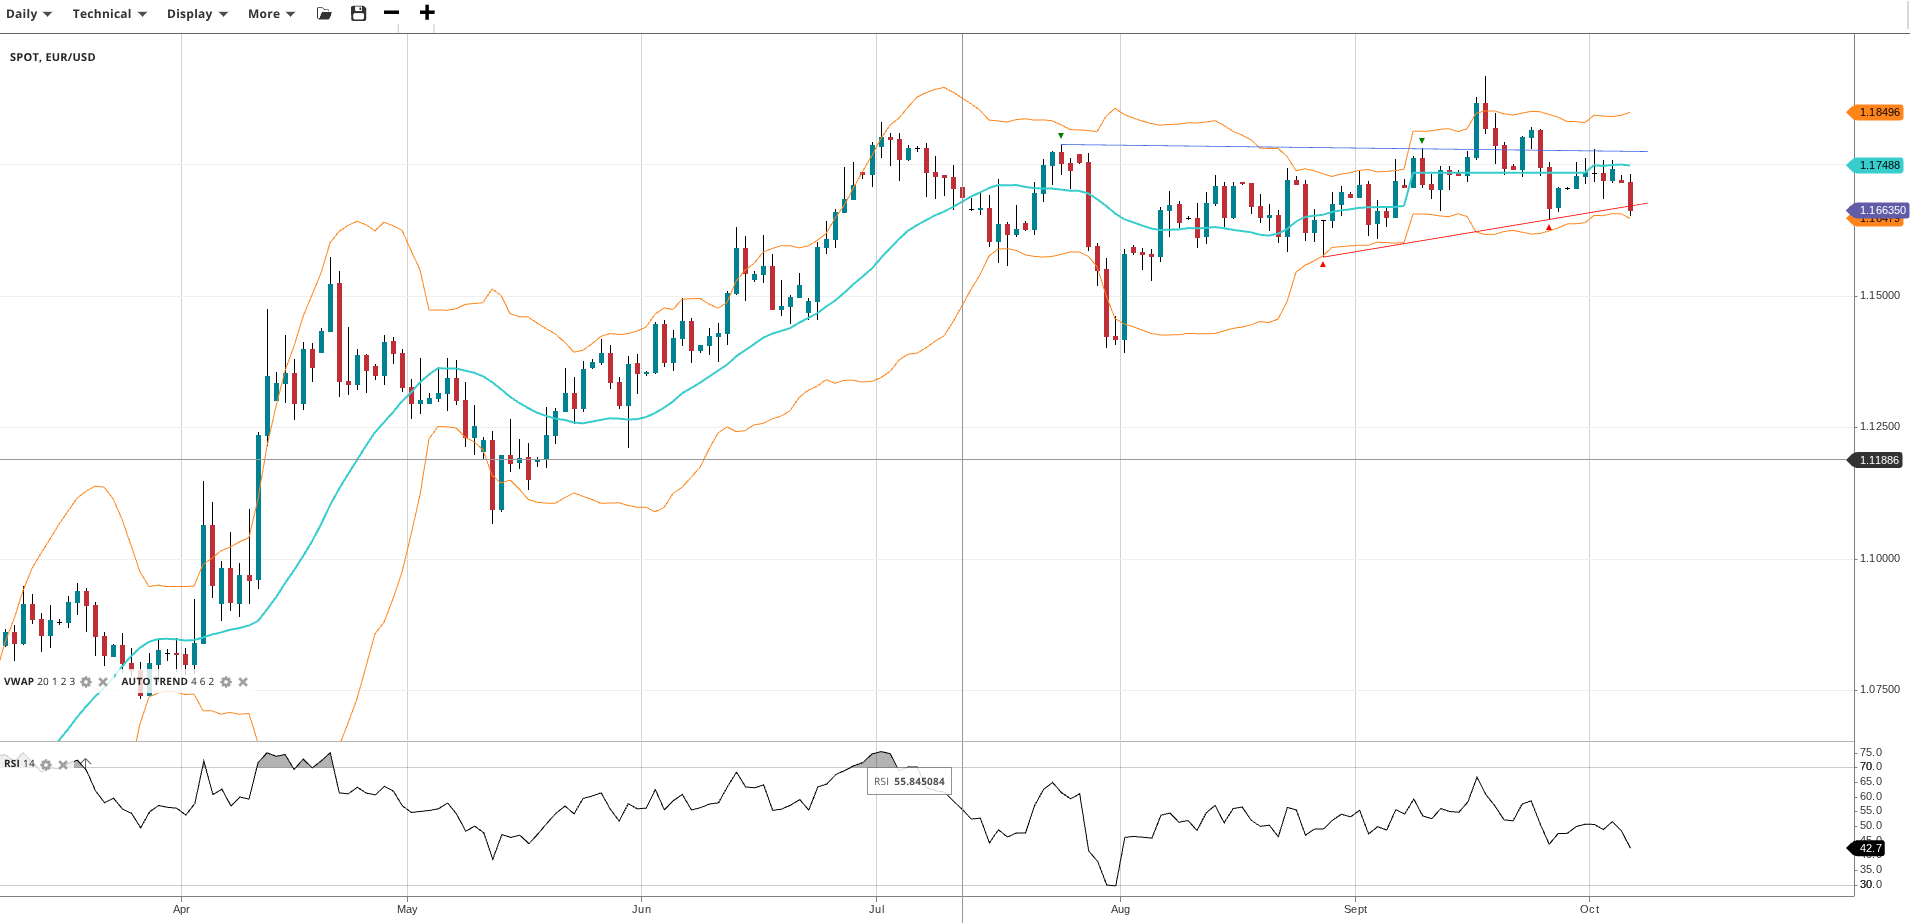The image size is (1910, 923).
Task: Open RSI indicator settings gear
Action: click(46, 765)
